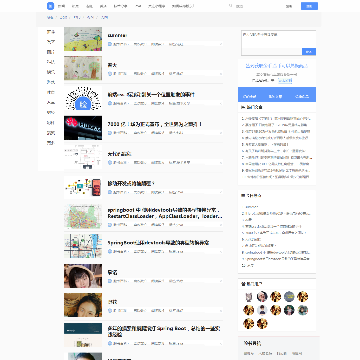Expand the arrow at the flowchart article row end
This screenshot has width=360, height=360.
[x=221, y=163]
